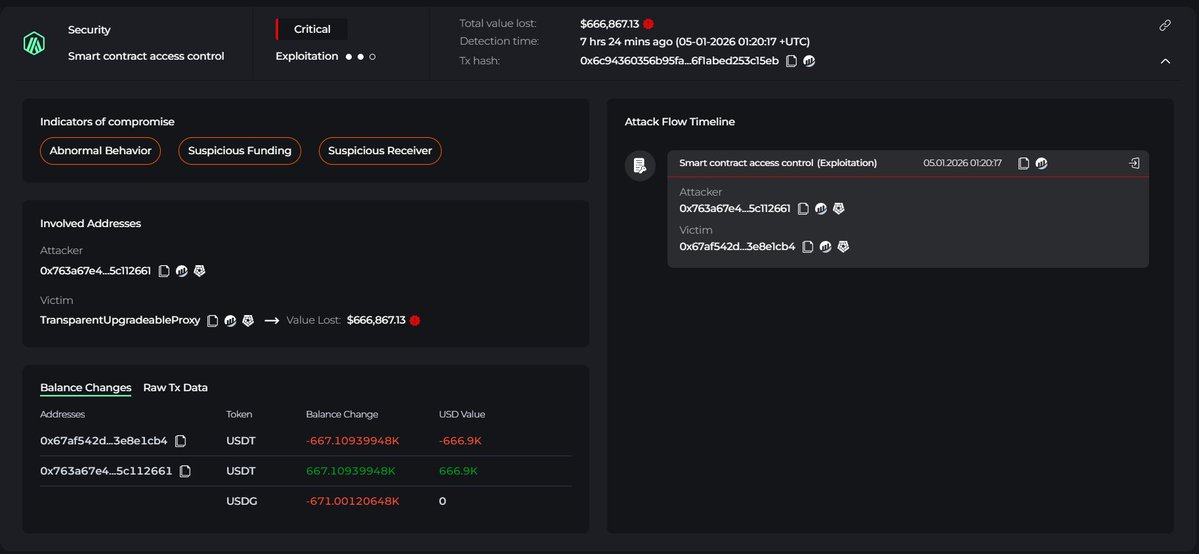The width and height of the screenshot is (1199, 554).
Task: Click the timeline document marker icon
Action: pyautogui.click(x=639, y=166)
